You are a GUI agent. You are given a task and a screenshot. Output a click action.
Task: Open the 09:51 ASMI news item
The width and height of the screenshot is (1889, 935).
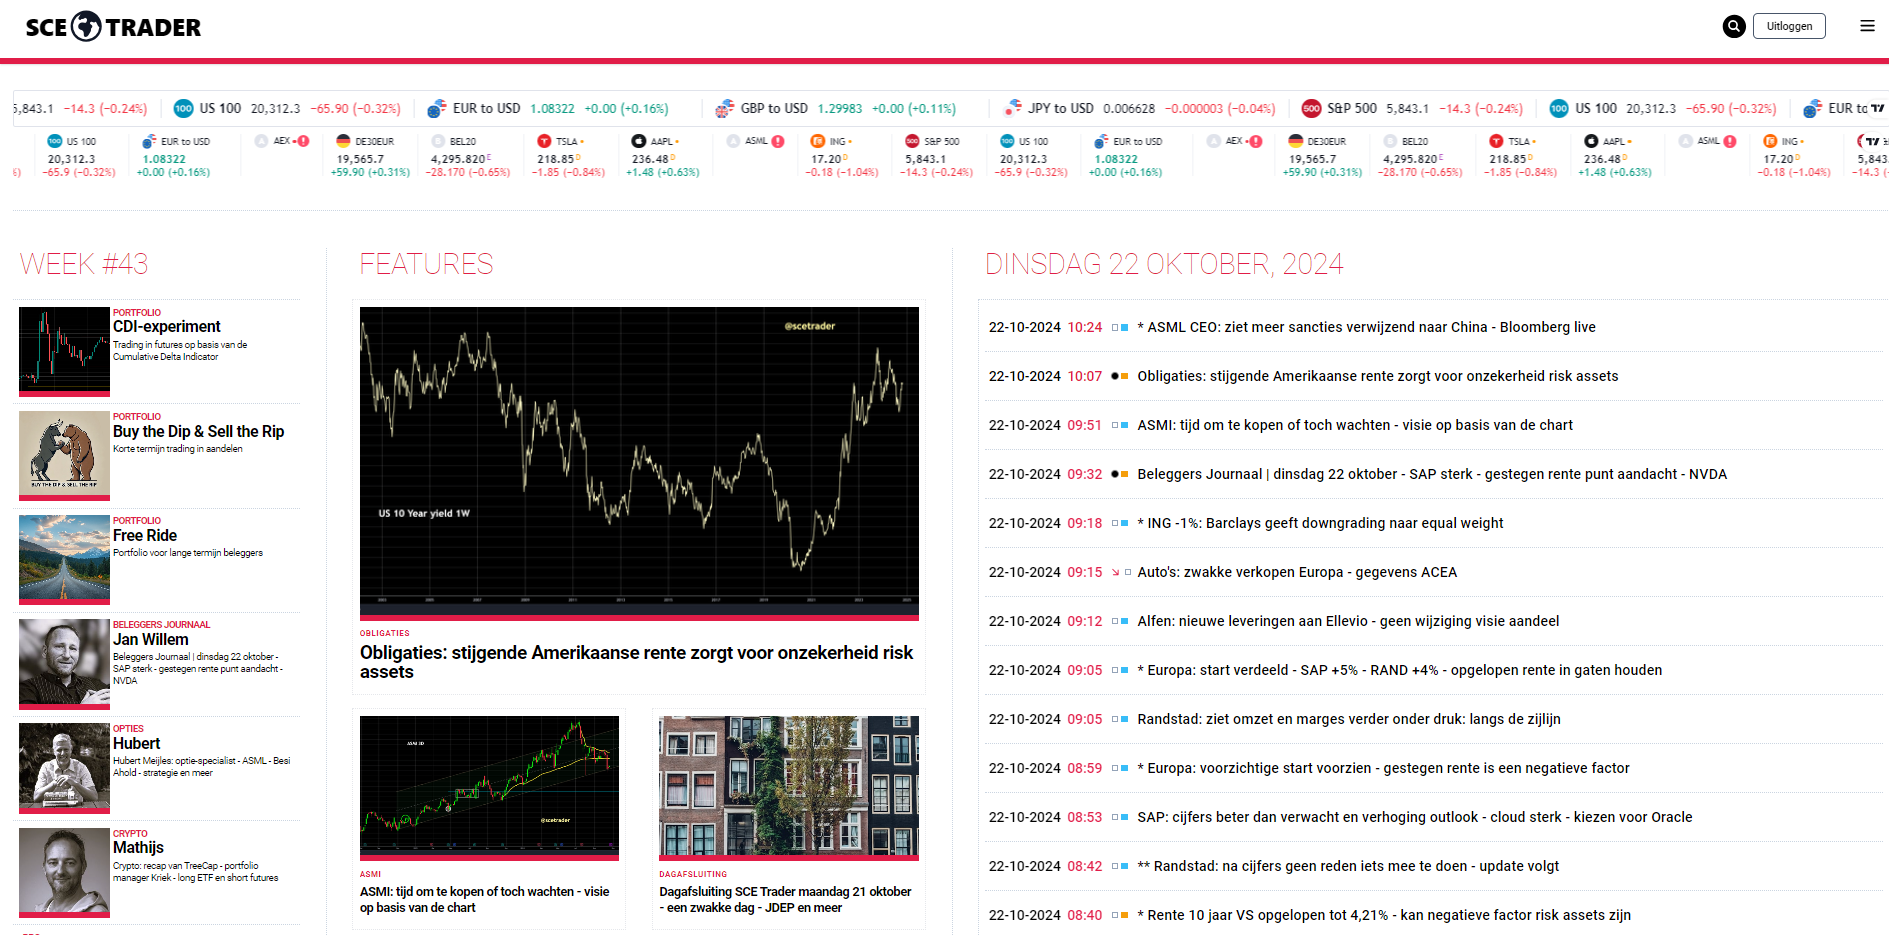tap(1355, 426)
